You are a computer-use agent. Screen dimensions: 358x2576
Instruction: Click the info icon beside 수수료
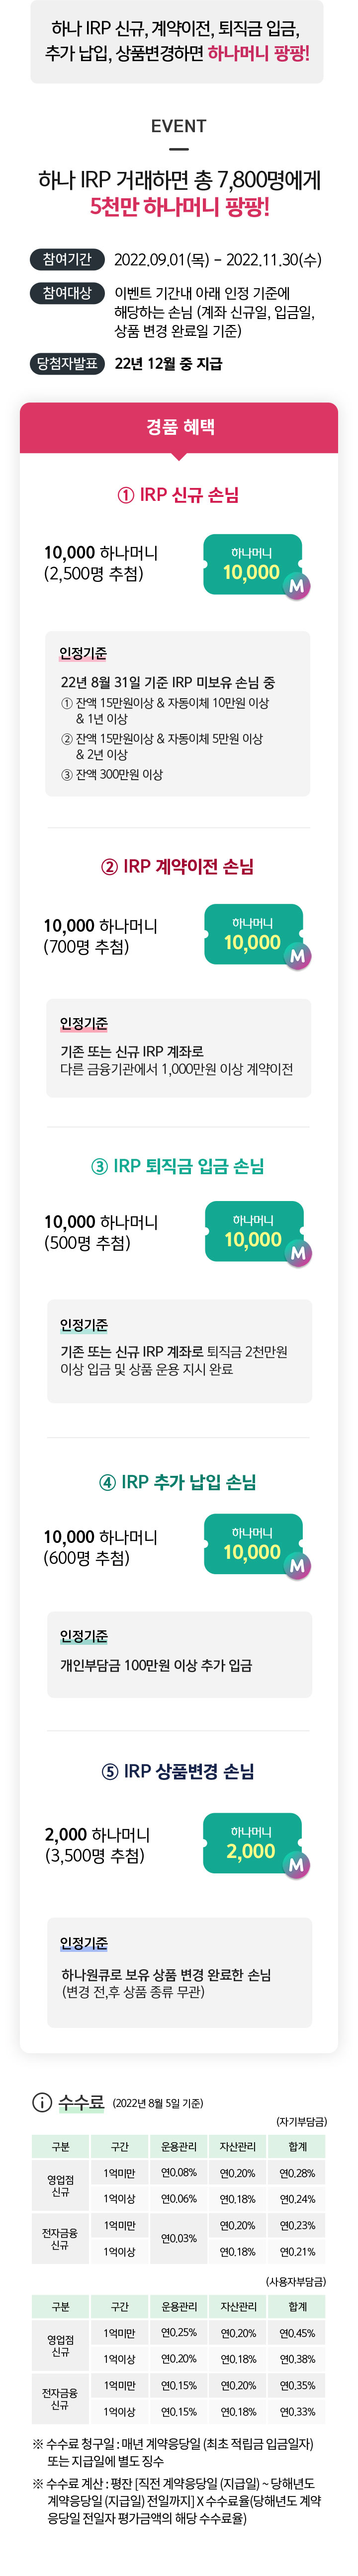[x=42, y=2103]
